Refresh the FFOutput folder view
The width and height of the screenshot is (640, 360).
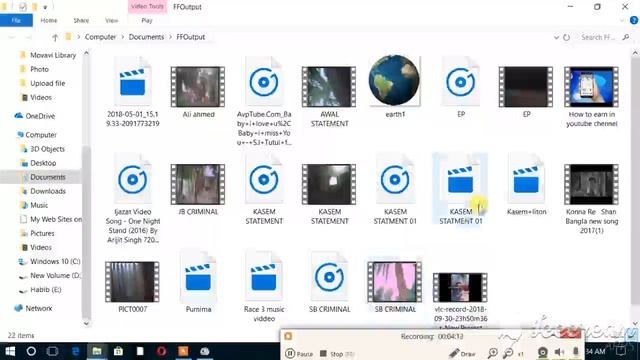tap(567, 37)
